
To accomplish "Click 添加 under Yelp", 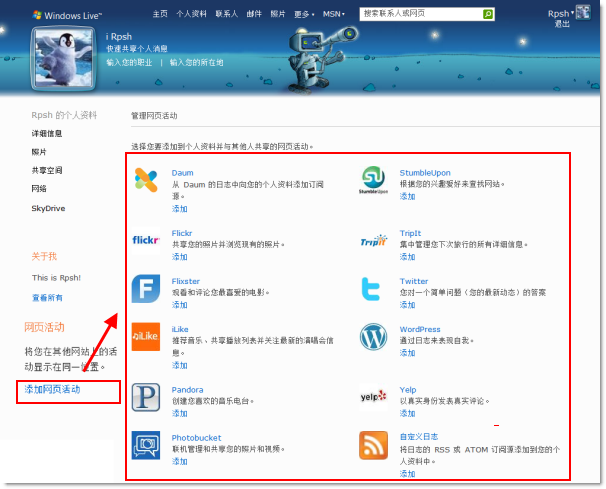I will [407, 413].
